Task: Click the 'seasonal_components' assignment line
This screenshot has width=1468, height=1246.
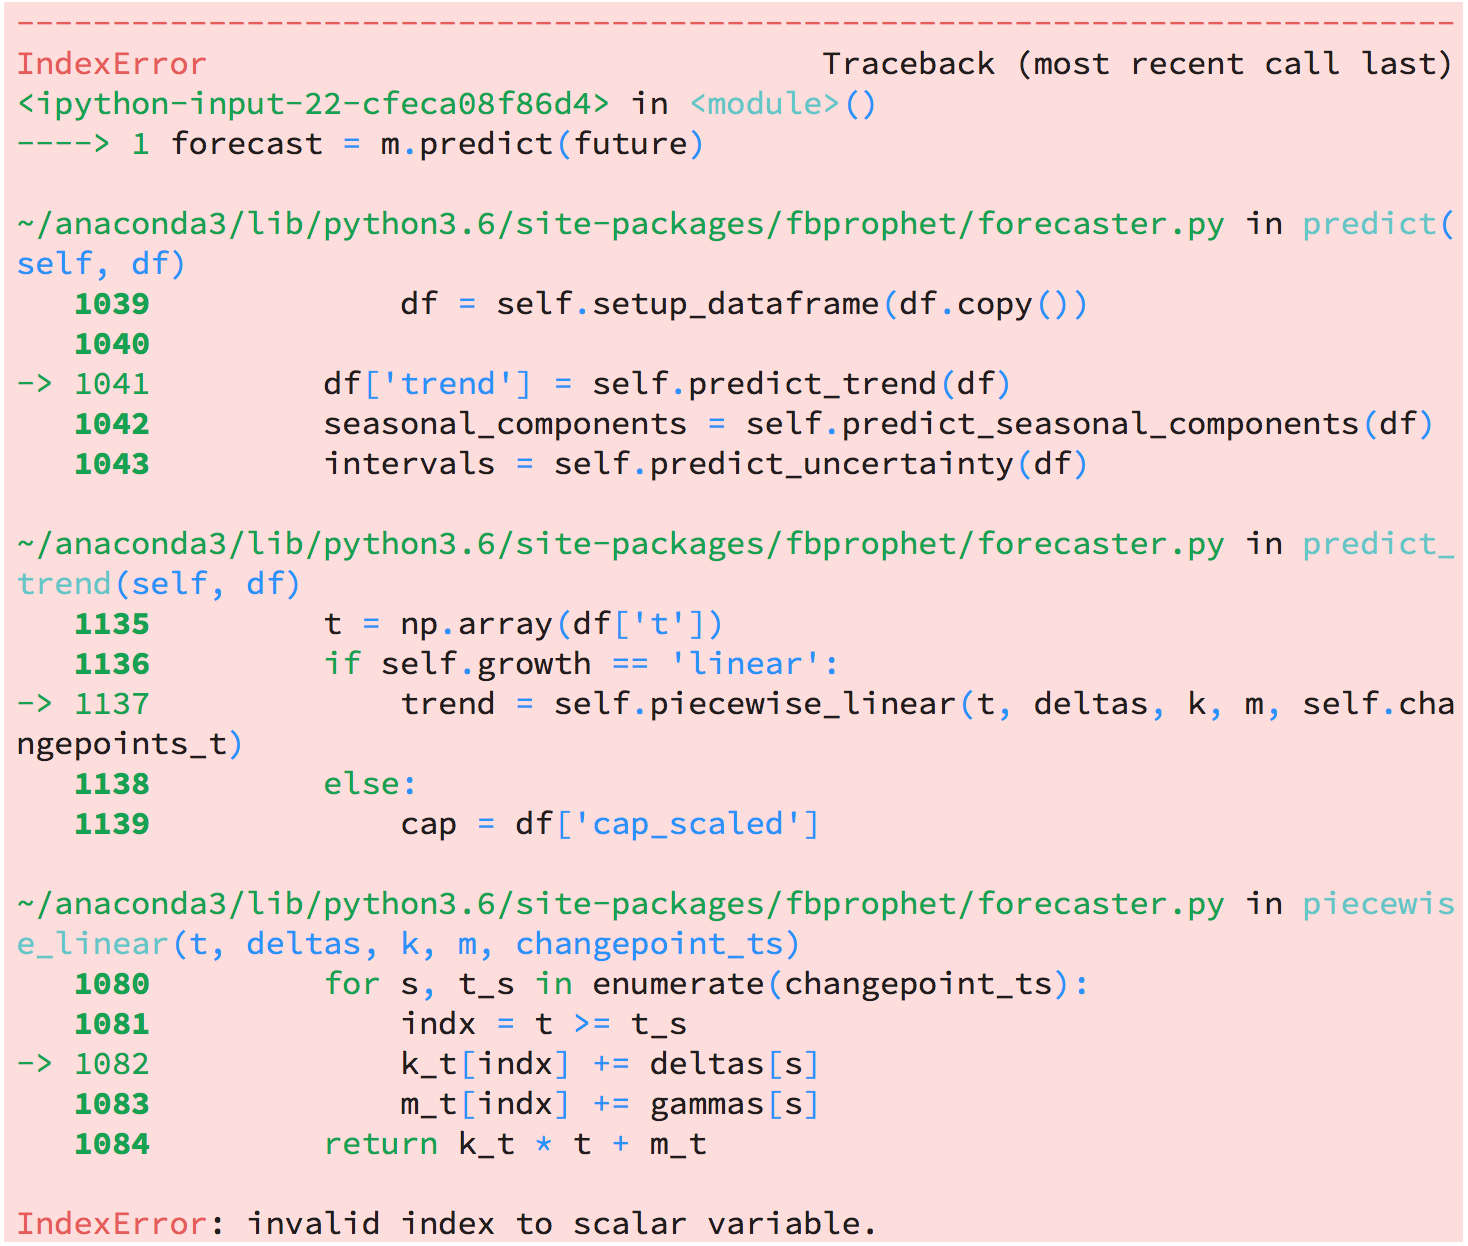Action: pyautogui.click(x=878, y=424)
